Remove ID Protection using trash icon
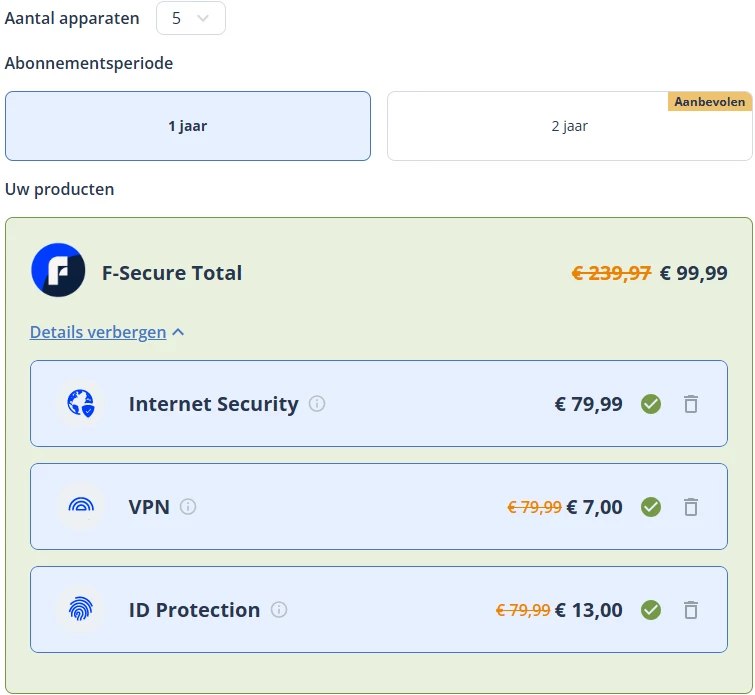 [x=690, y=610]
